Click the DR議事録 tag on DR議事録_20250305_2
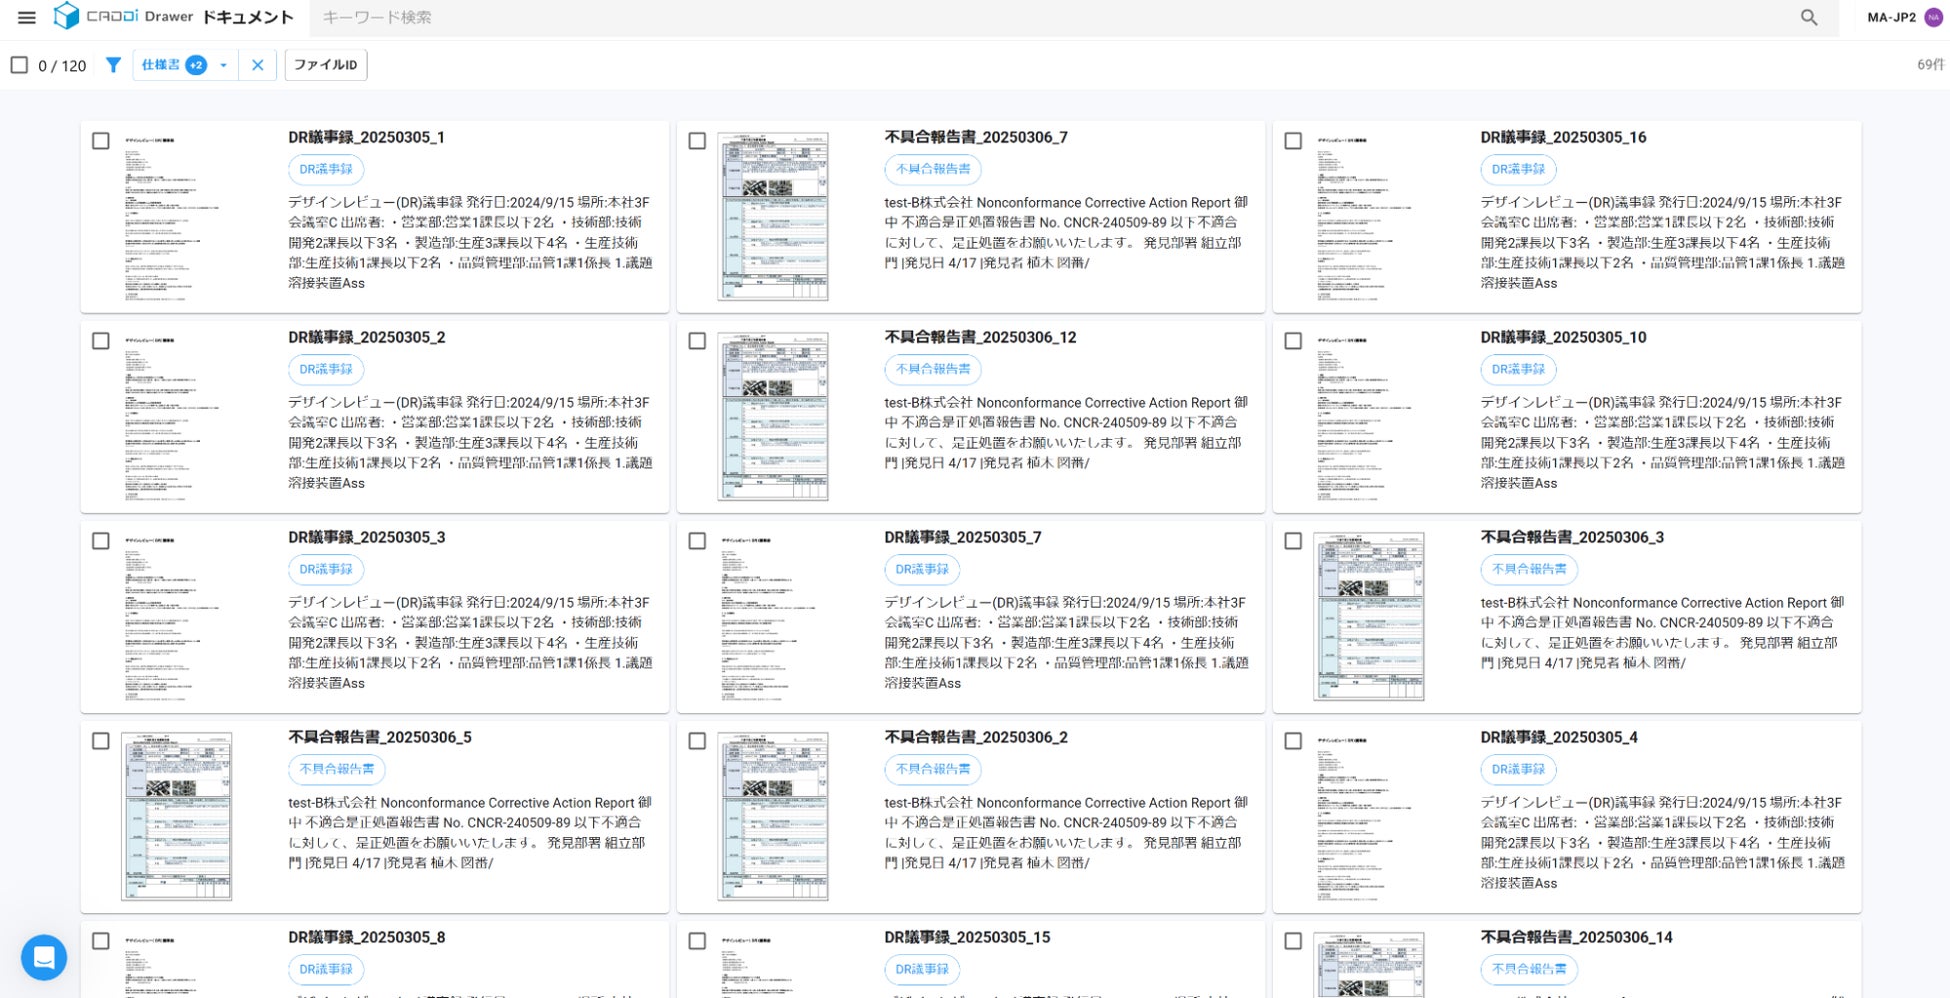This screenshot has height=998, width=1950. [326, 369]
